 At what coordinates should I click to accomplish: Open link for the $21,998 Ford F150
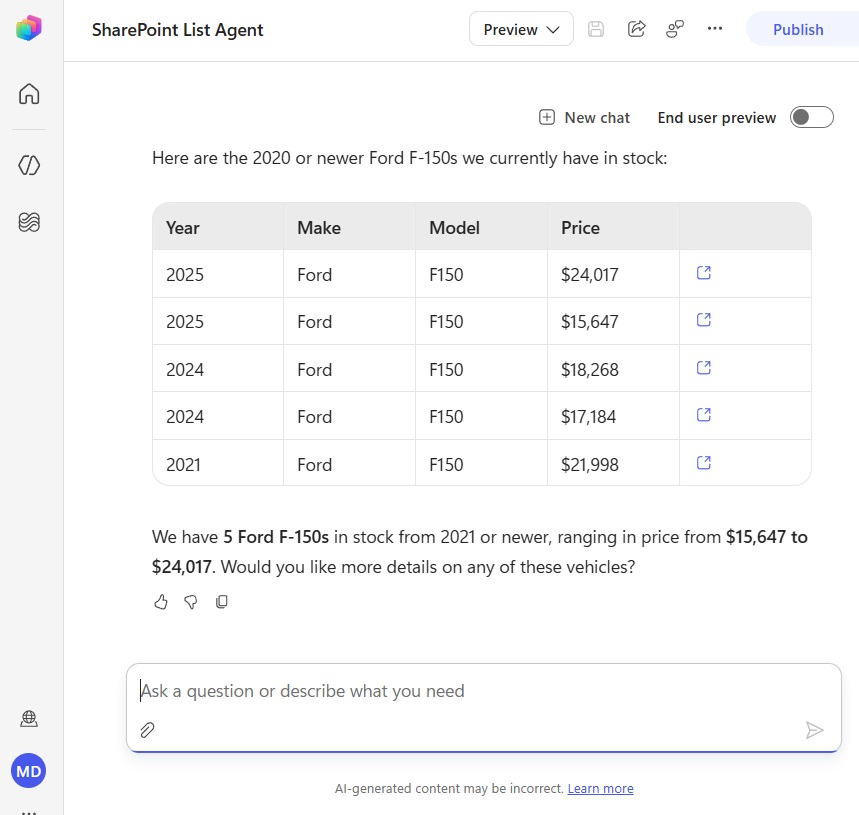[704, 463]
